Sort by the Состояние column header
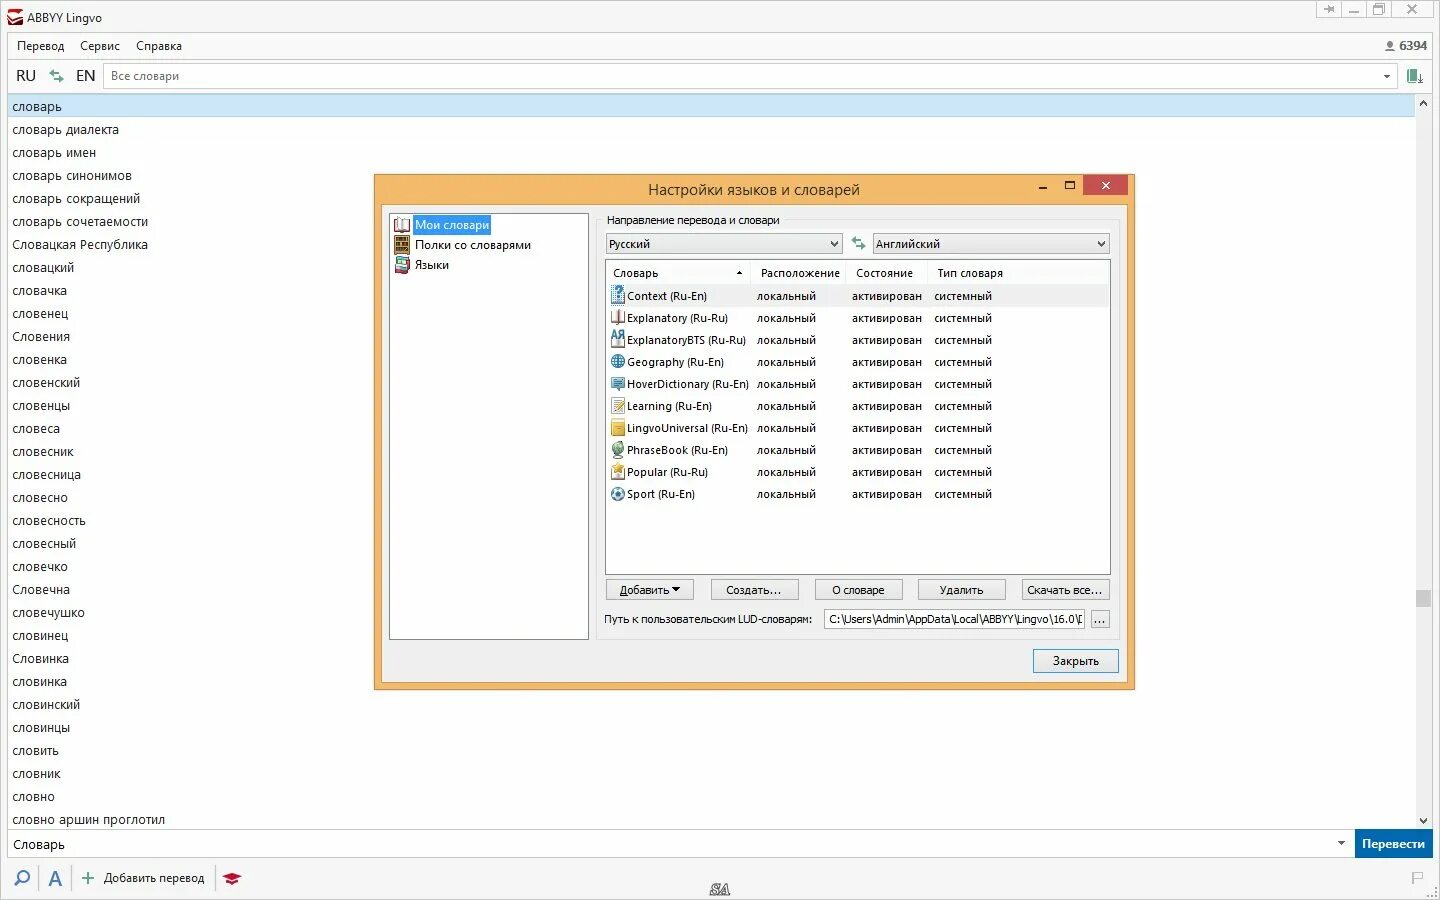 (884, 273)
